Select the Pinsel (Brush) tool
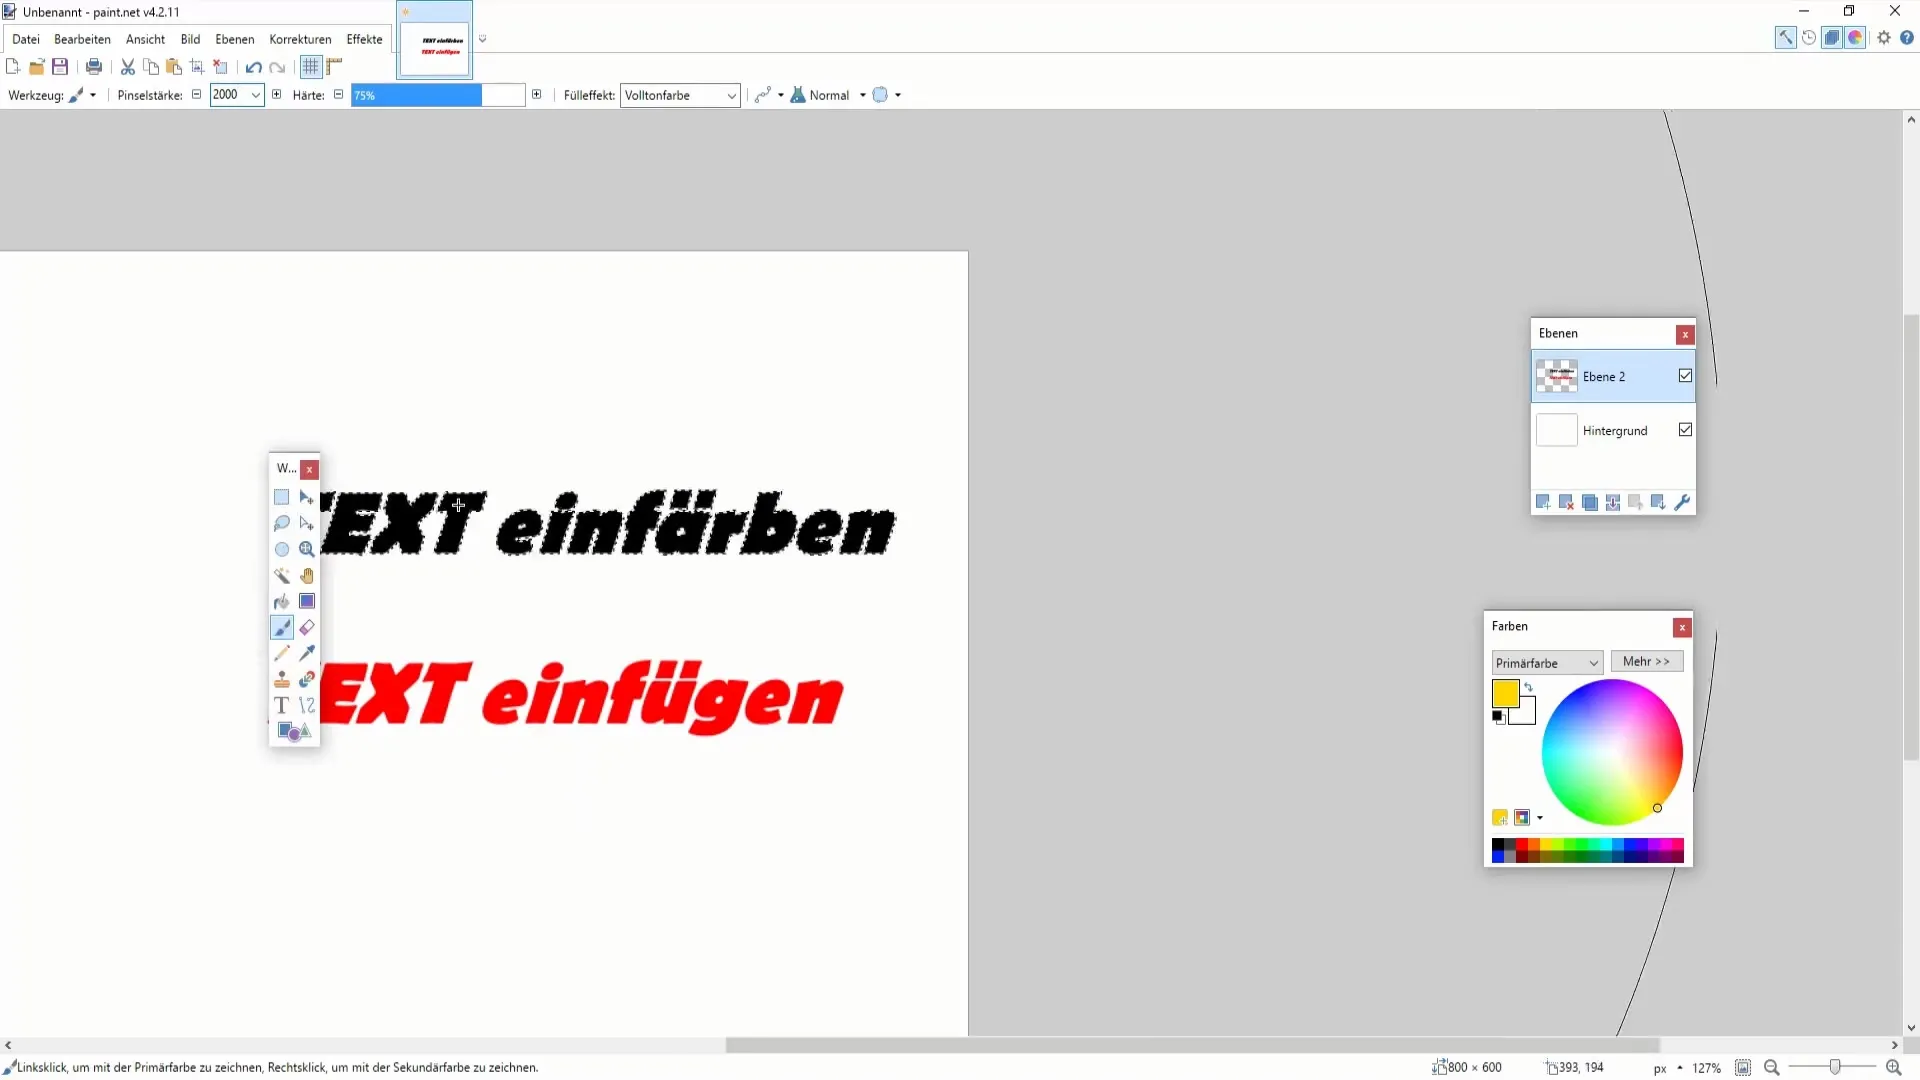1920x1080 pixels. tap(282, 628)
